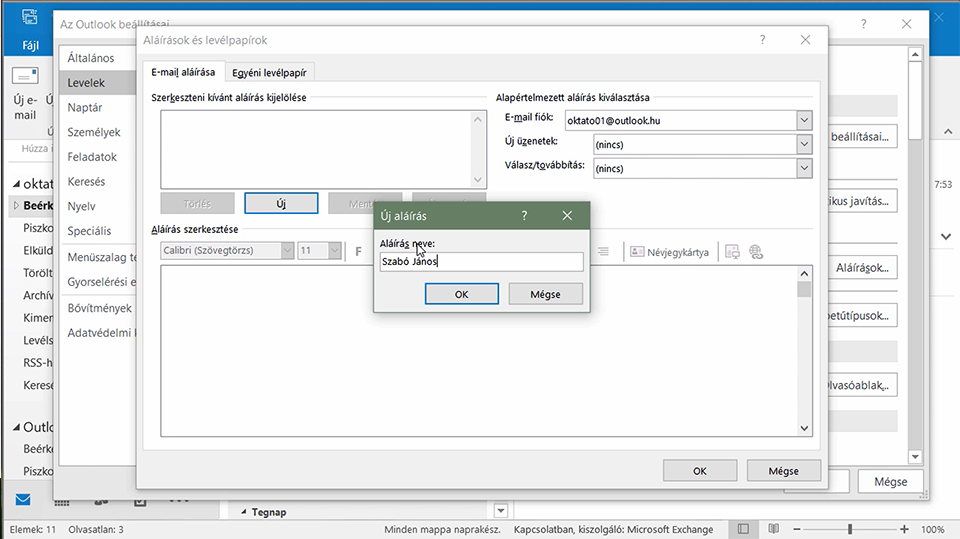The height and width of the screenshot is (539, 960).
Task: Click the normal view icon in status bar
Action: (743, 529)
